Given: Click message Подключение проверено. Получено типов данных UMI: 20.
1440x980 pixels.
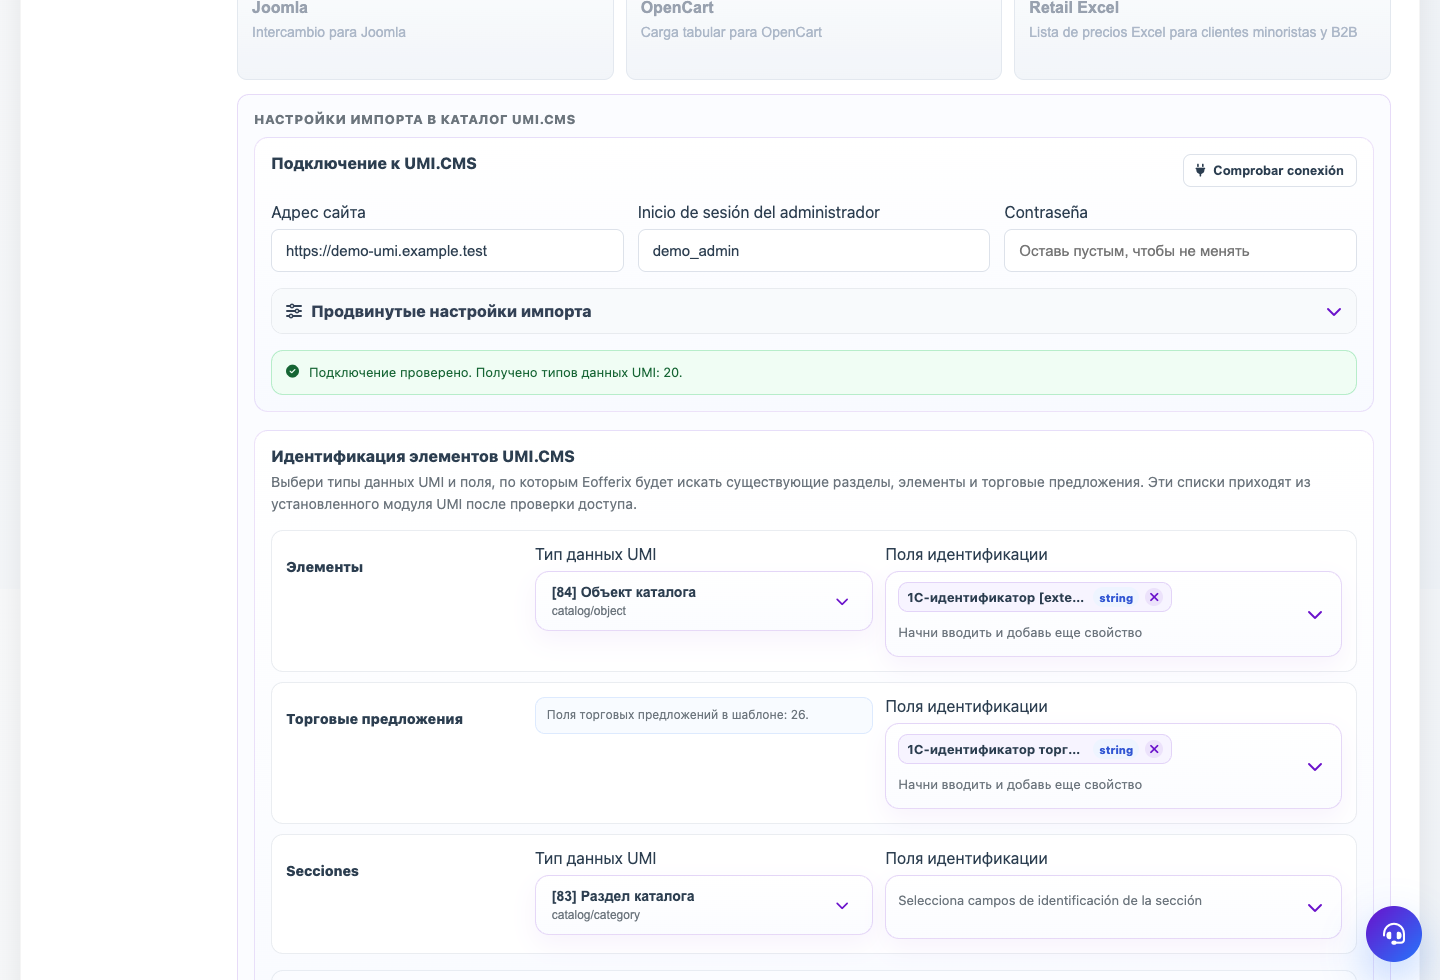Looking at the screenshot, I should coord(495,372).
